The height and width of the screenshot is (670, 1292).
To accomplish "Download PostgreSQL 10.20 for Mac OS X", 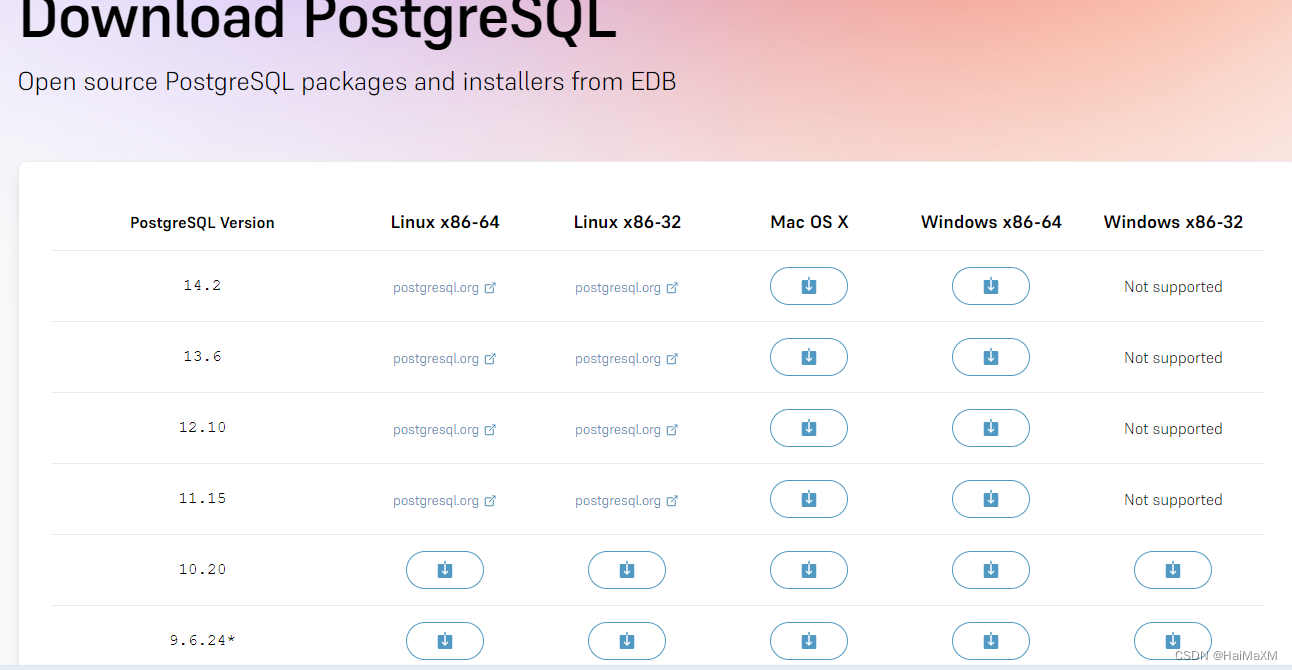I will point(808,570).
